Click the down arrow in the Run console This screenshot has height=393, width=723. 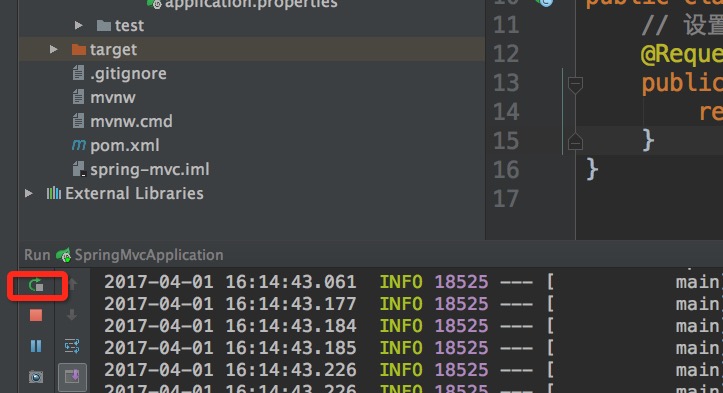72,316
